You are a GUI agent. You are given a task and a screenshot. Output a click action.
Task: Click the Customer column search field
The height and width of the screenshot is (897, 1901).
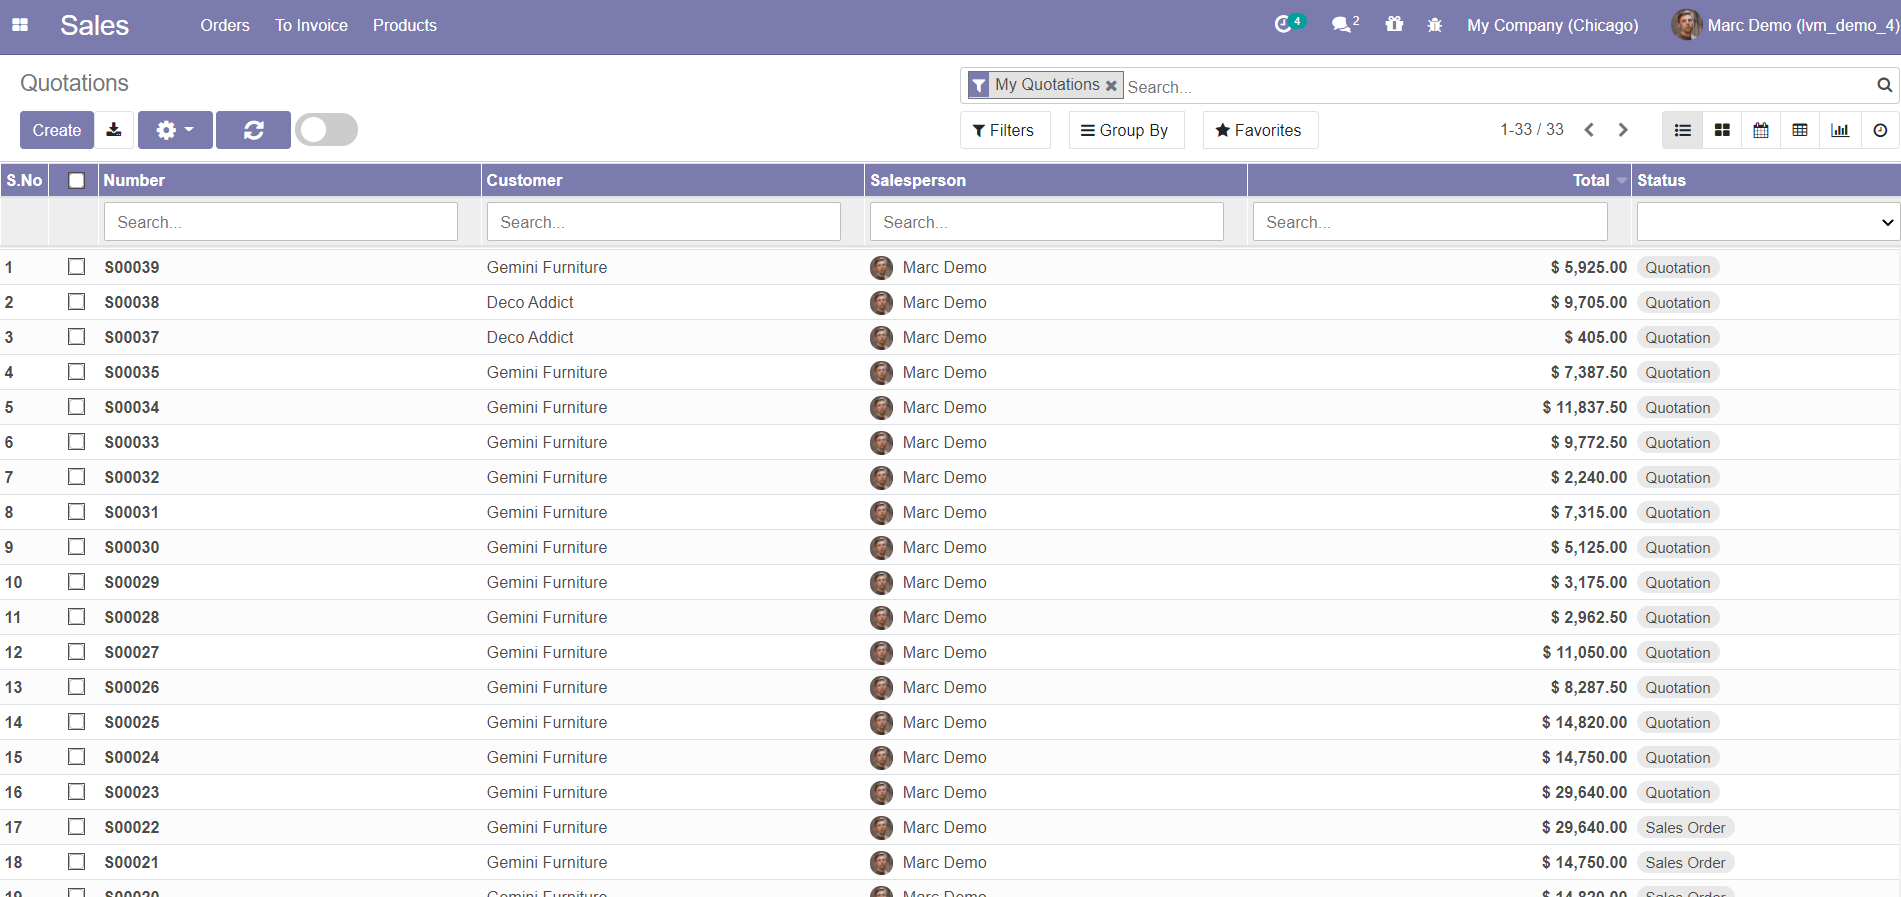click(663, 222)
